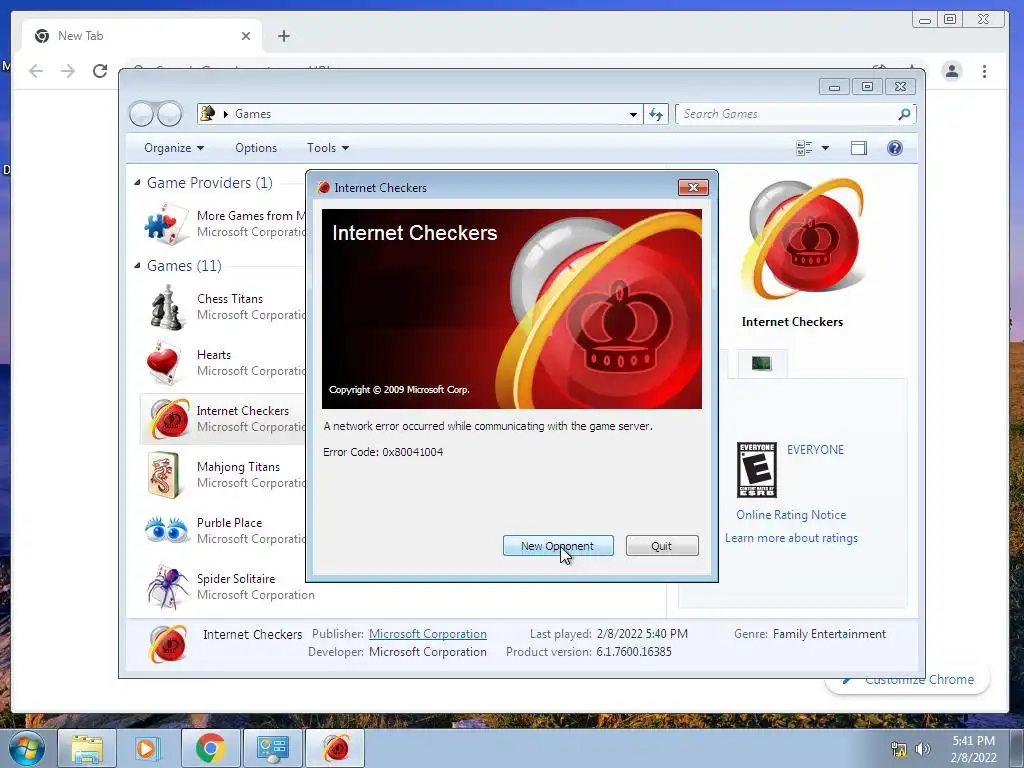Open the Organize menu in Games window
The image size is (1024, 768).
(174, 148)
